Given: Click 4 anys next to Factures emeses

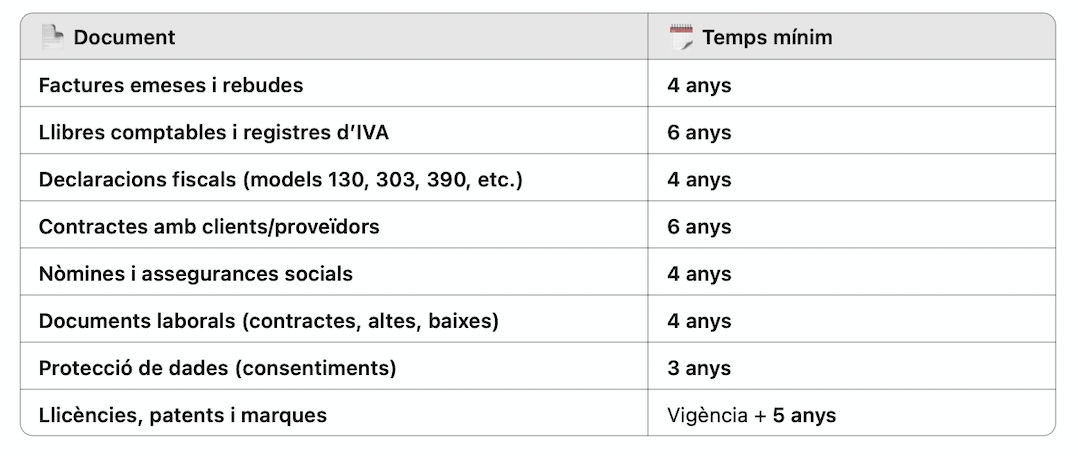Looking at the screenshot, I should point(699,85).
